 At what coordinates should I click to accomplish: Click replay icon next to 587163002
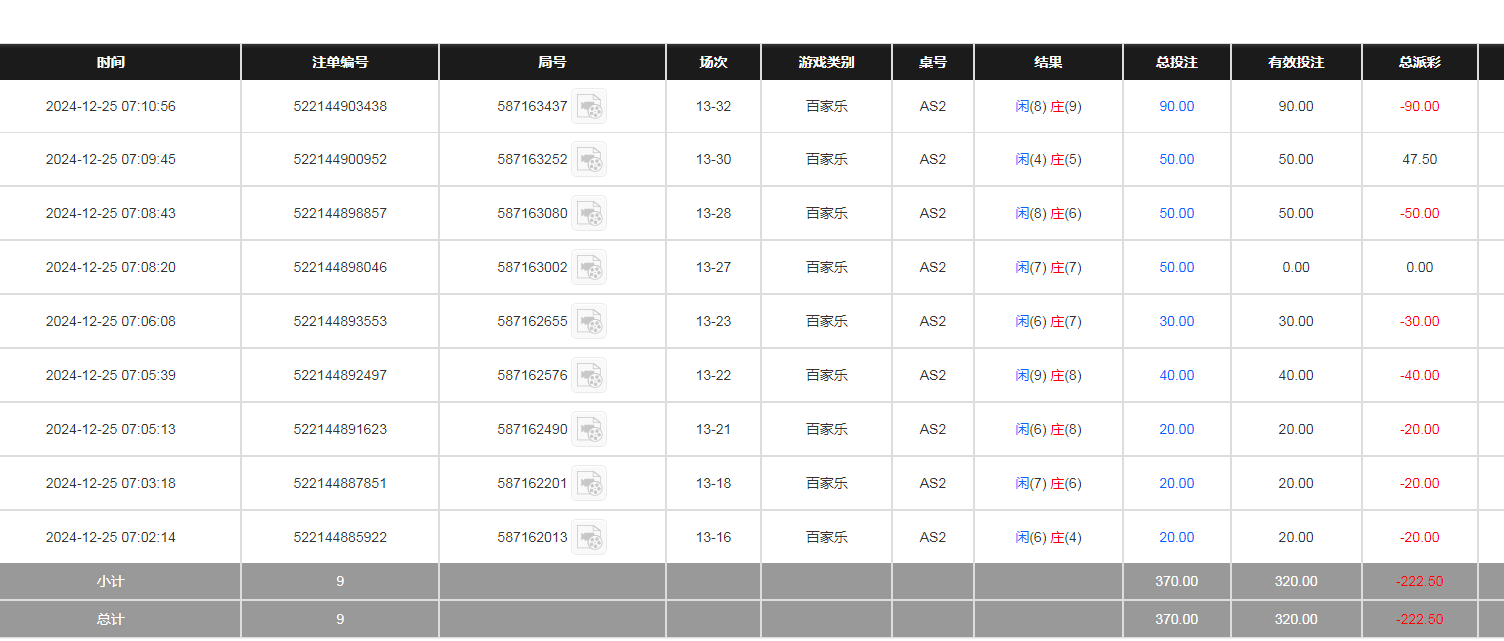[589, 267]
